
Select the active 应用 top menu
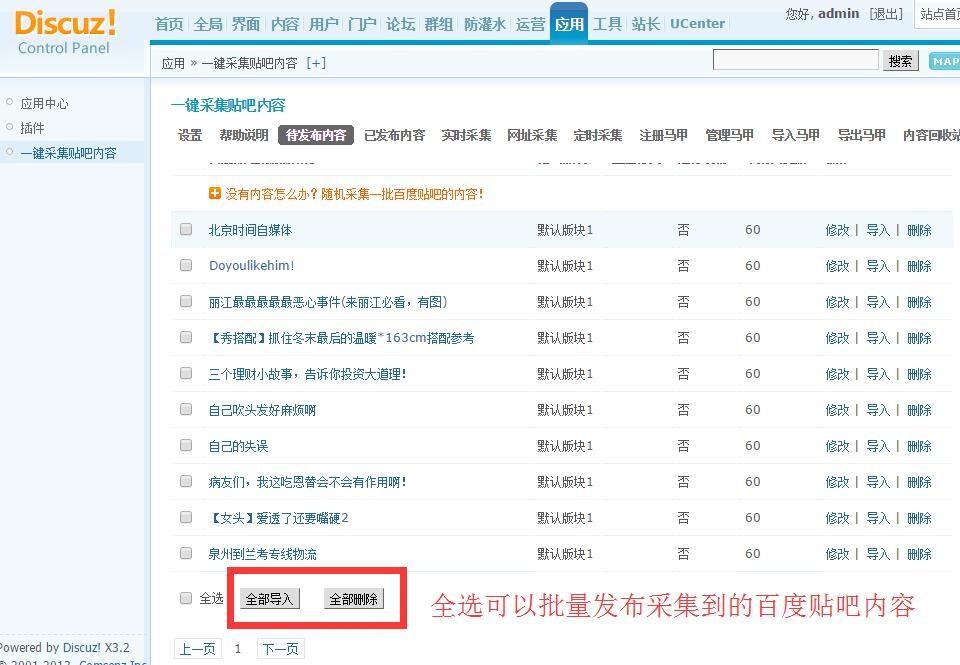pos(569,24)
